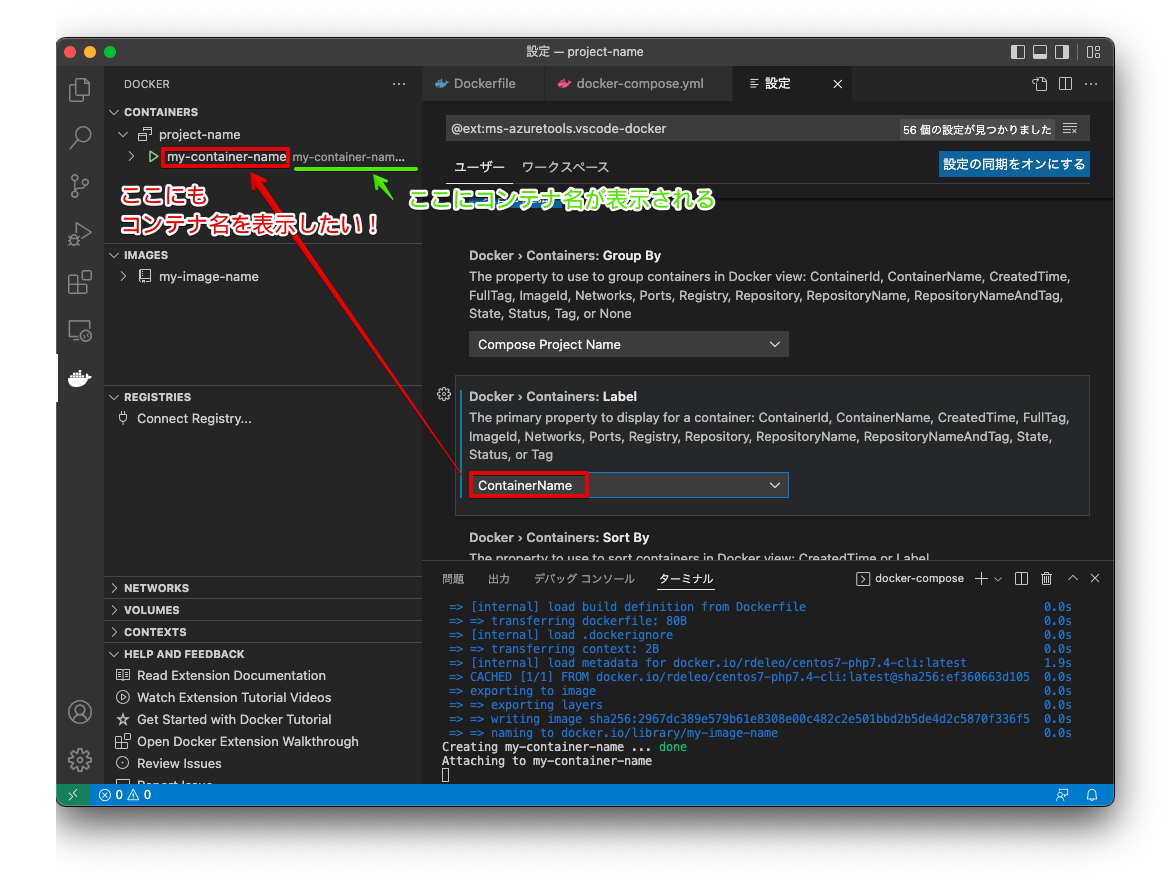This screenshot has width=1170, height=880.
Task: Open Read Extension Documentation
Action: [231, 675]
